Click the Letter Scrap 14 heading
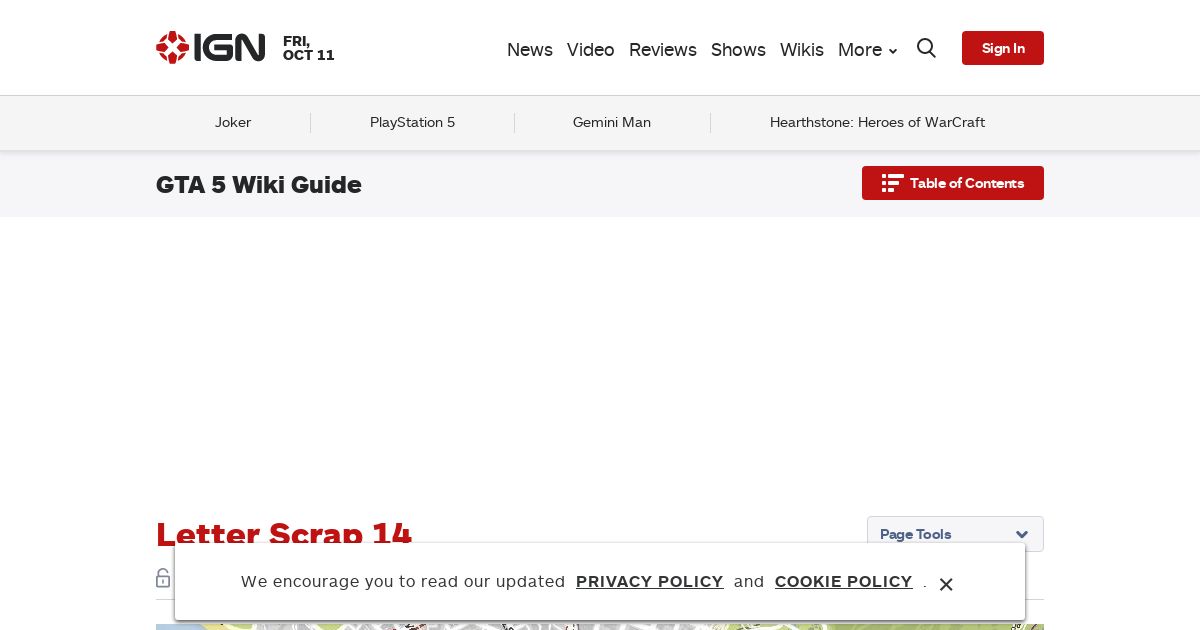Viewport: 1200px width, 630px height. pos(284,534)
